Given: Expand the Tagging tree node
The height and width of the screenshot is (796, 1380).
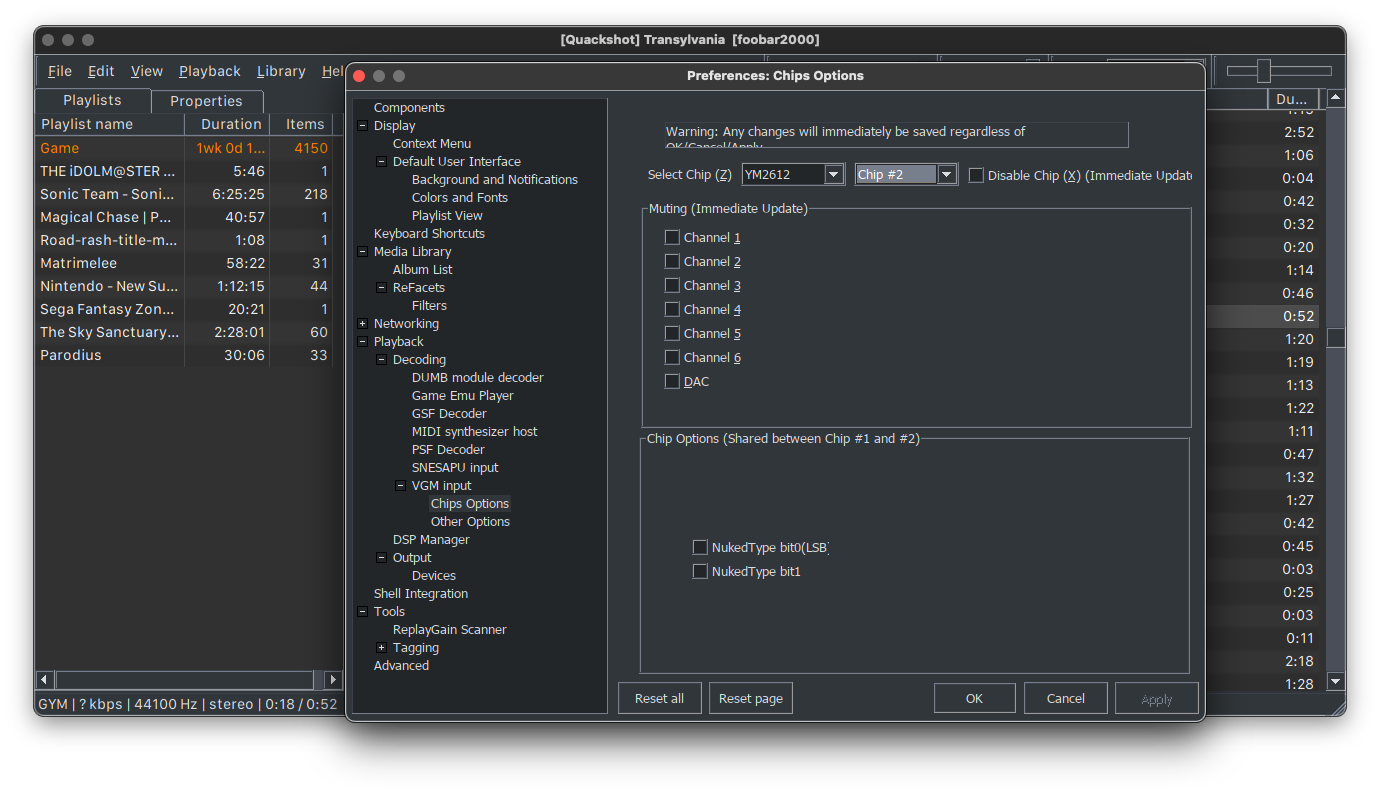Looking at the screenshot, I should (x=381, y=648).
